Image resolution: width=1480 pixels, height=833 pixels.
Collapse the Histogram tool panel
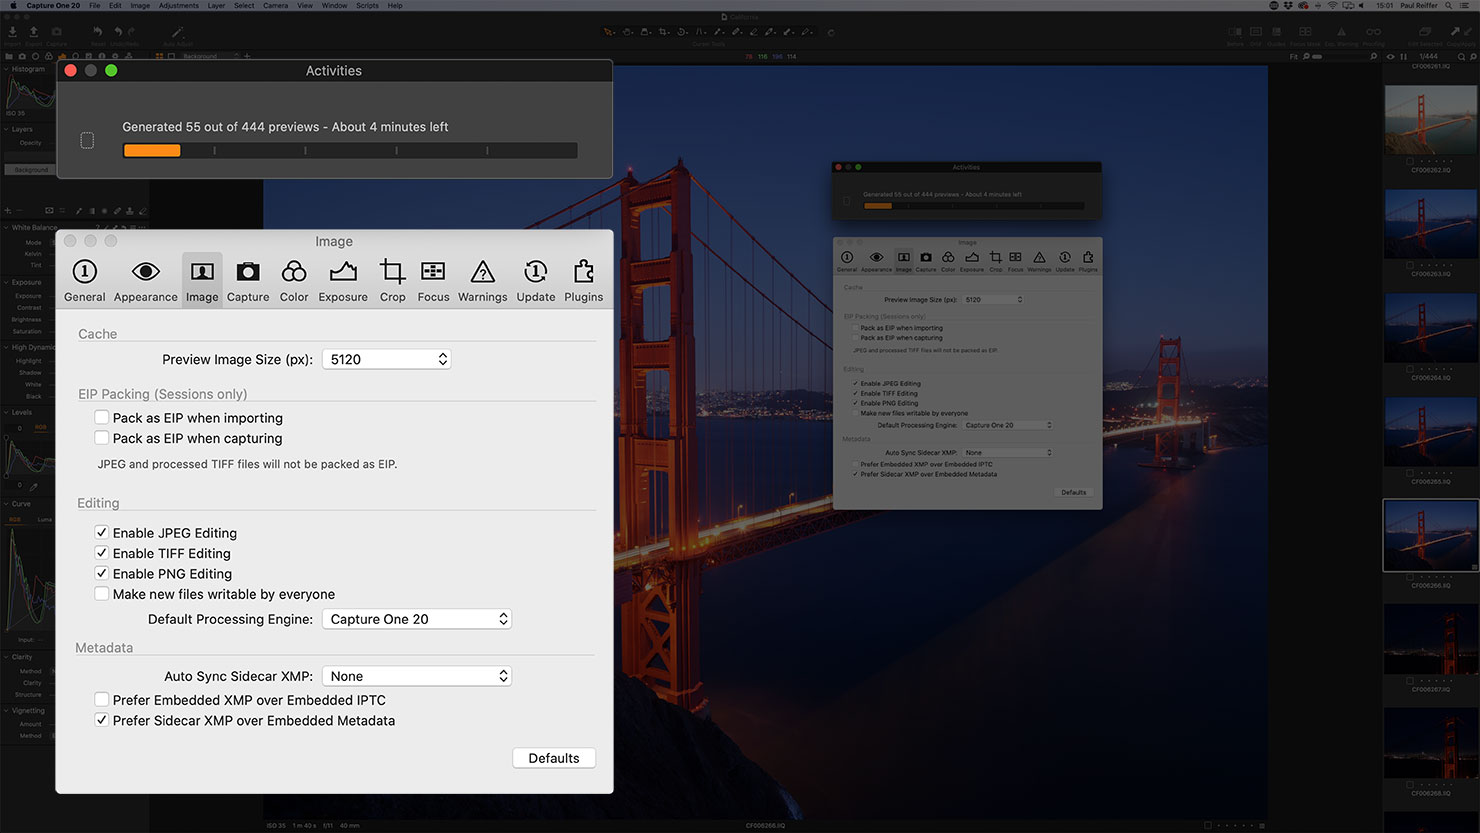click(6, 69)
